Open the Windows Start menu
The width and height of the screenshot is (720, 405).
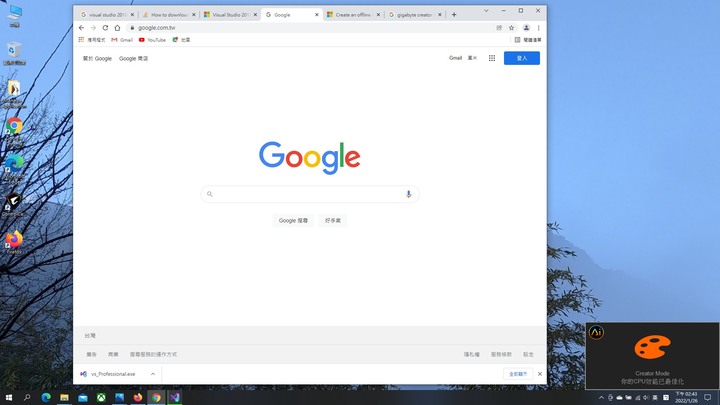pos(9,397)
